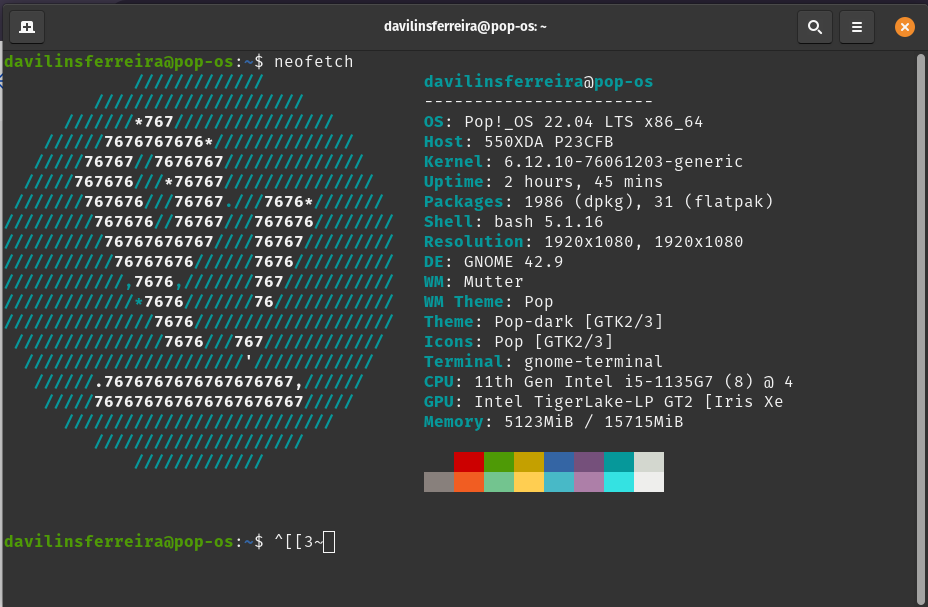Click the typed neofetch command
928x607 pixels.
[314, 62]
